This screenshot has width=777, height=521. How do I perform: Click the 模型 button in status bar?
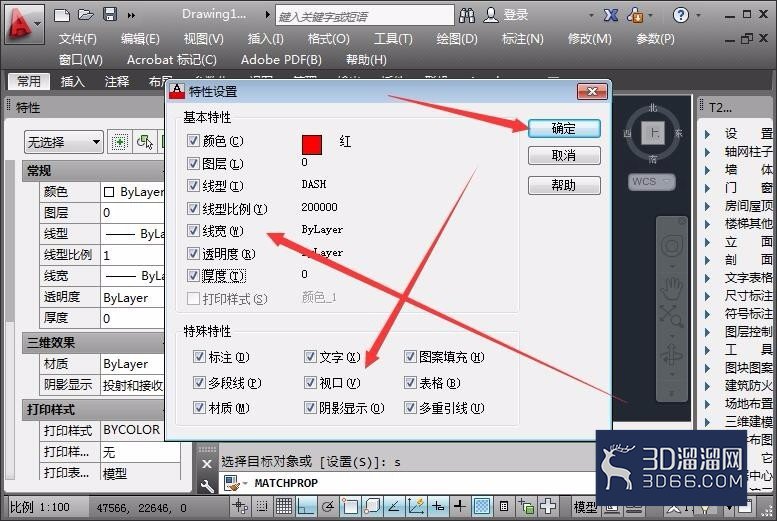585,507
